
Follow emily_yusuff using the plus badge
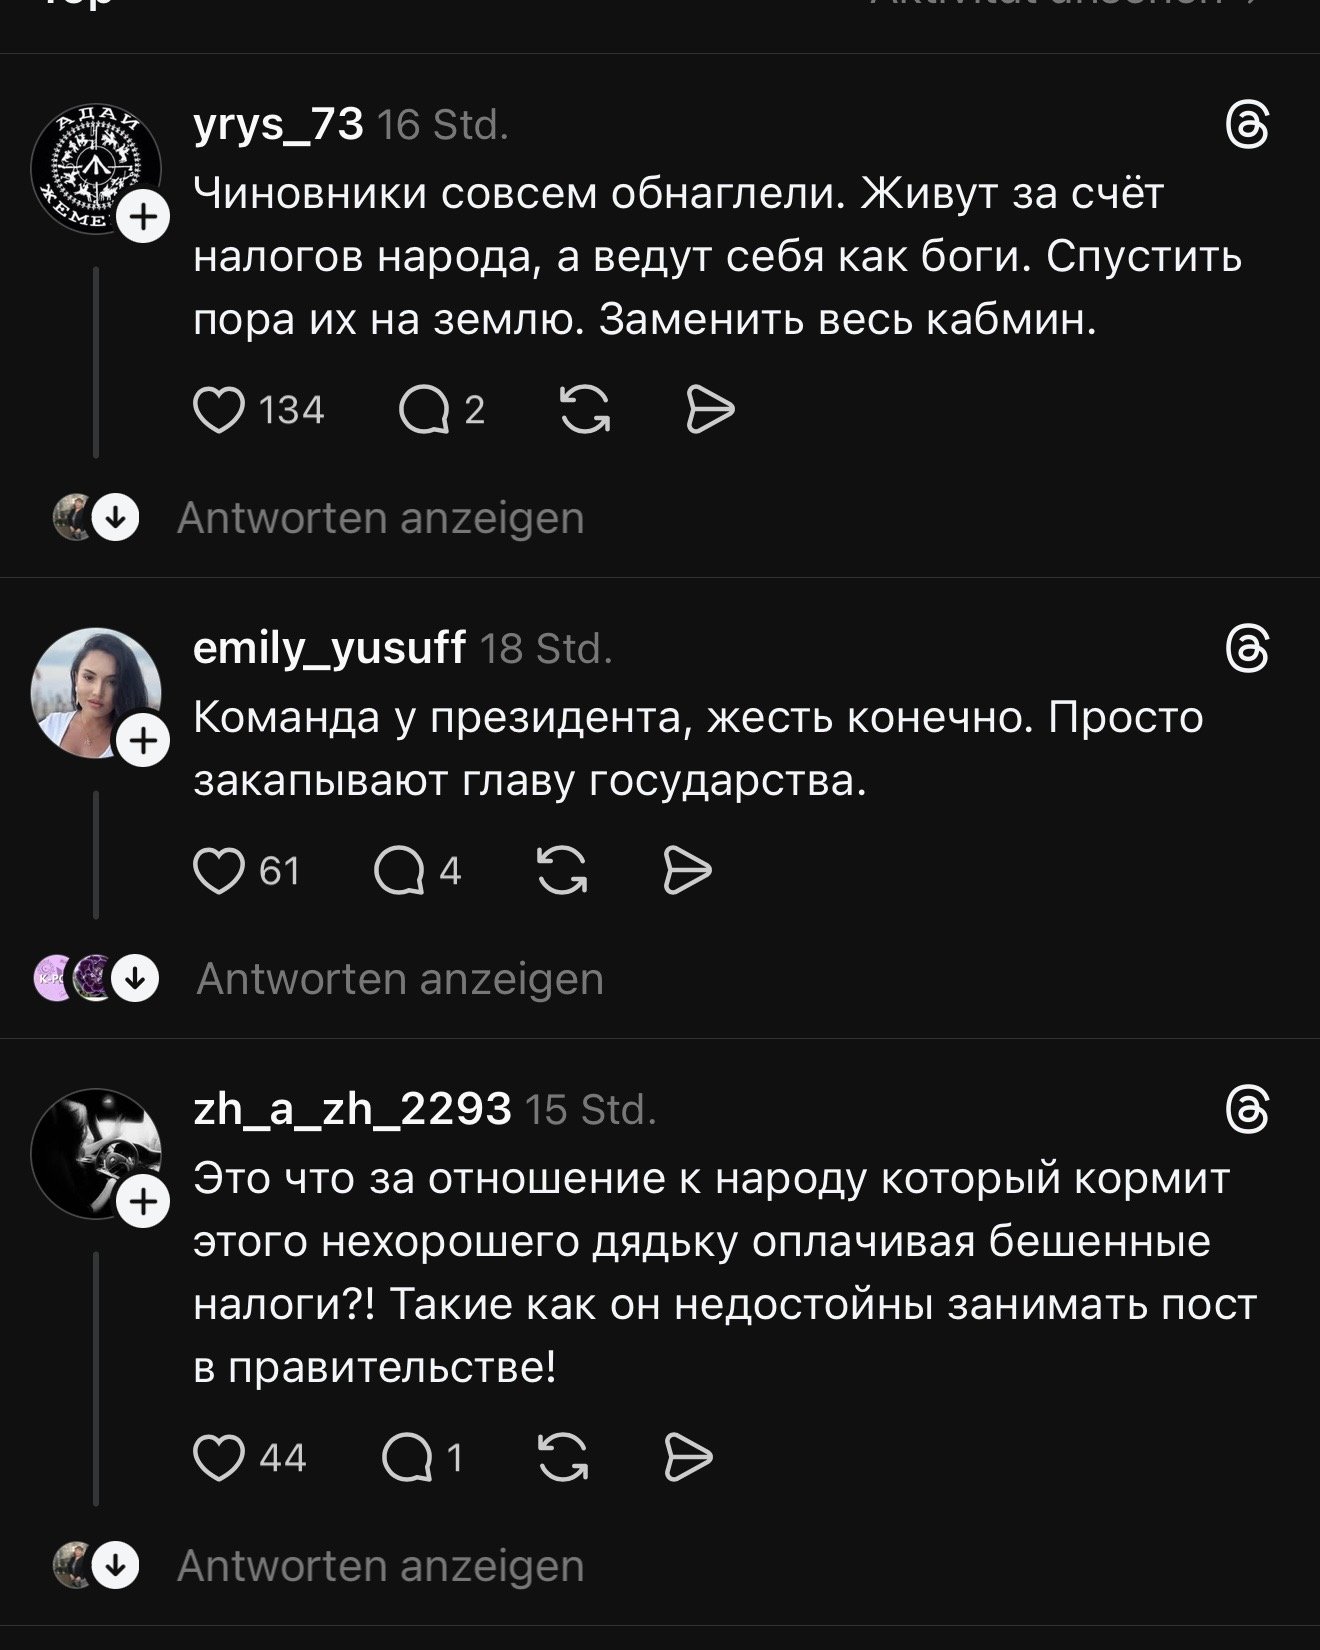click(x=144, y=741)
